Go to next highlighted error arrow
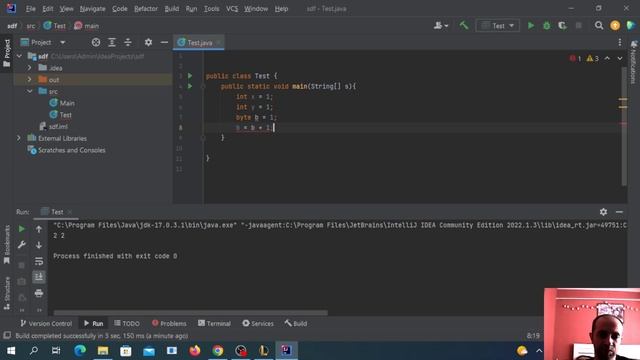 [x=620, y=58]
